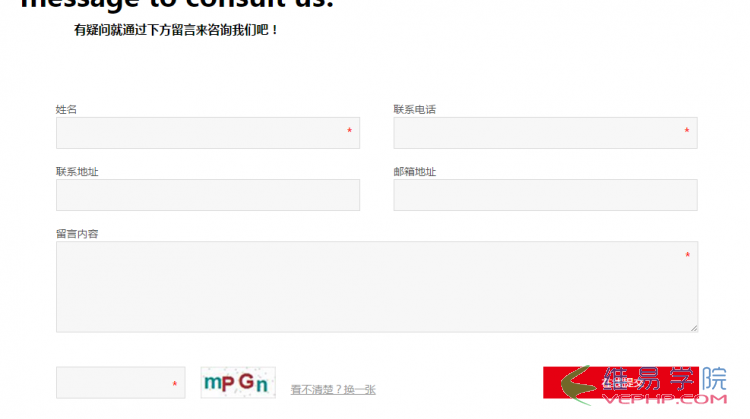Click the 有疑问就通过下方留言来咨询我们吧 subtitle text
The height and width of the screenshot is (419, 750).
point(176,30)
